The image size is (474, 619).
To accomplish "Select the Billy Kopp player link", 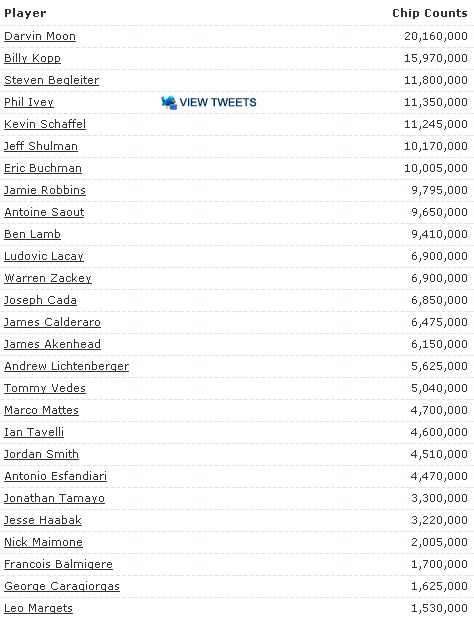I will (x=32, y=58).
